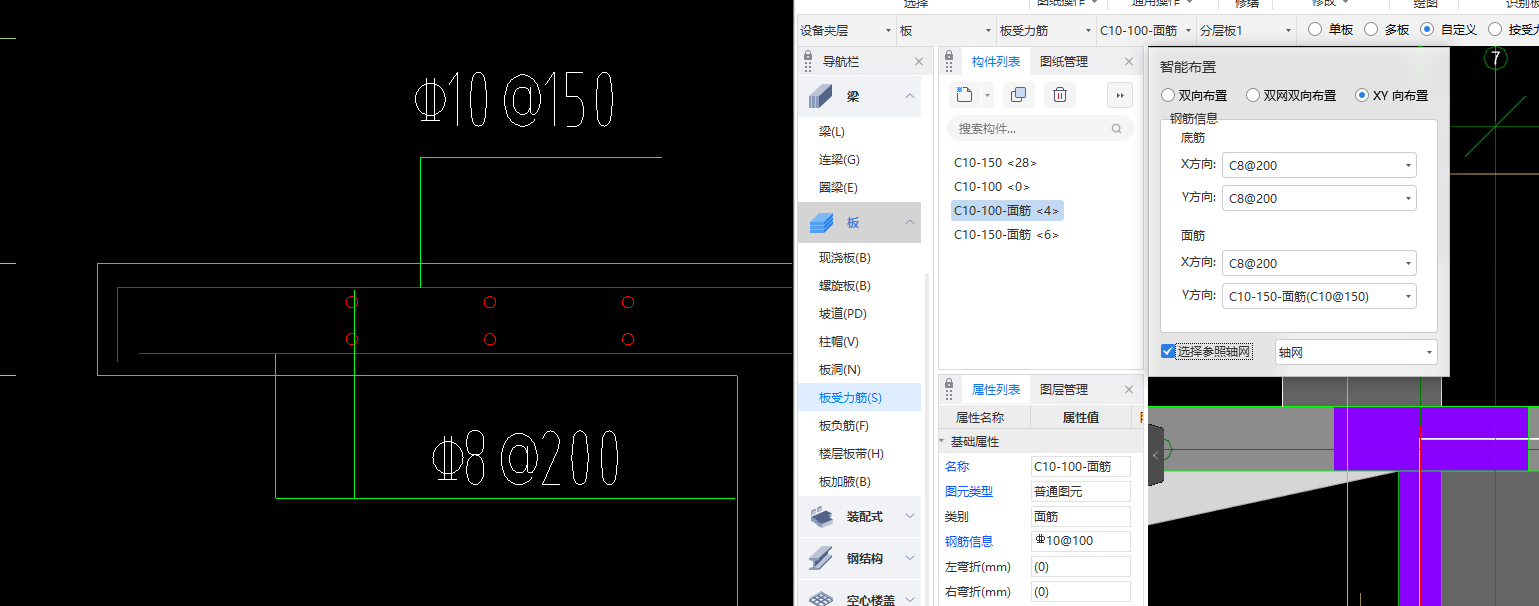The image size is (1539, 606).
Task: Select the 双向布置 radio button
Action: tap(1167, 96)
